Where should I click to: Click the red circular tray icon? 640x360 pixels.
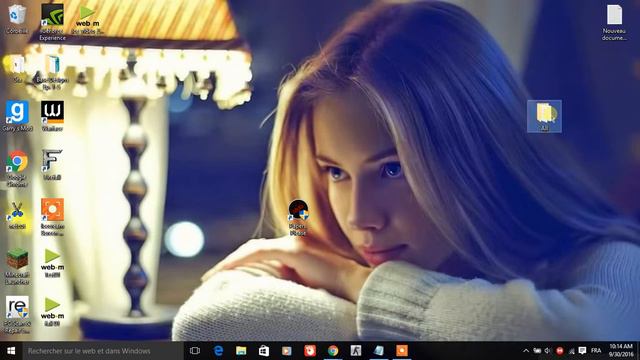(x=560, y=351)
